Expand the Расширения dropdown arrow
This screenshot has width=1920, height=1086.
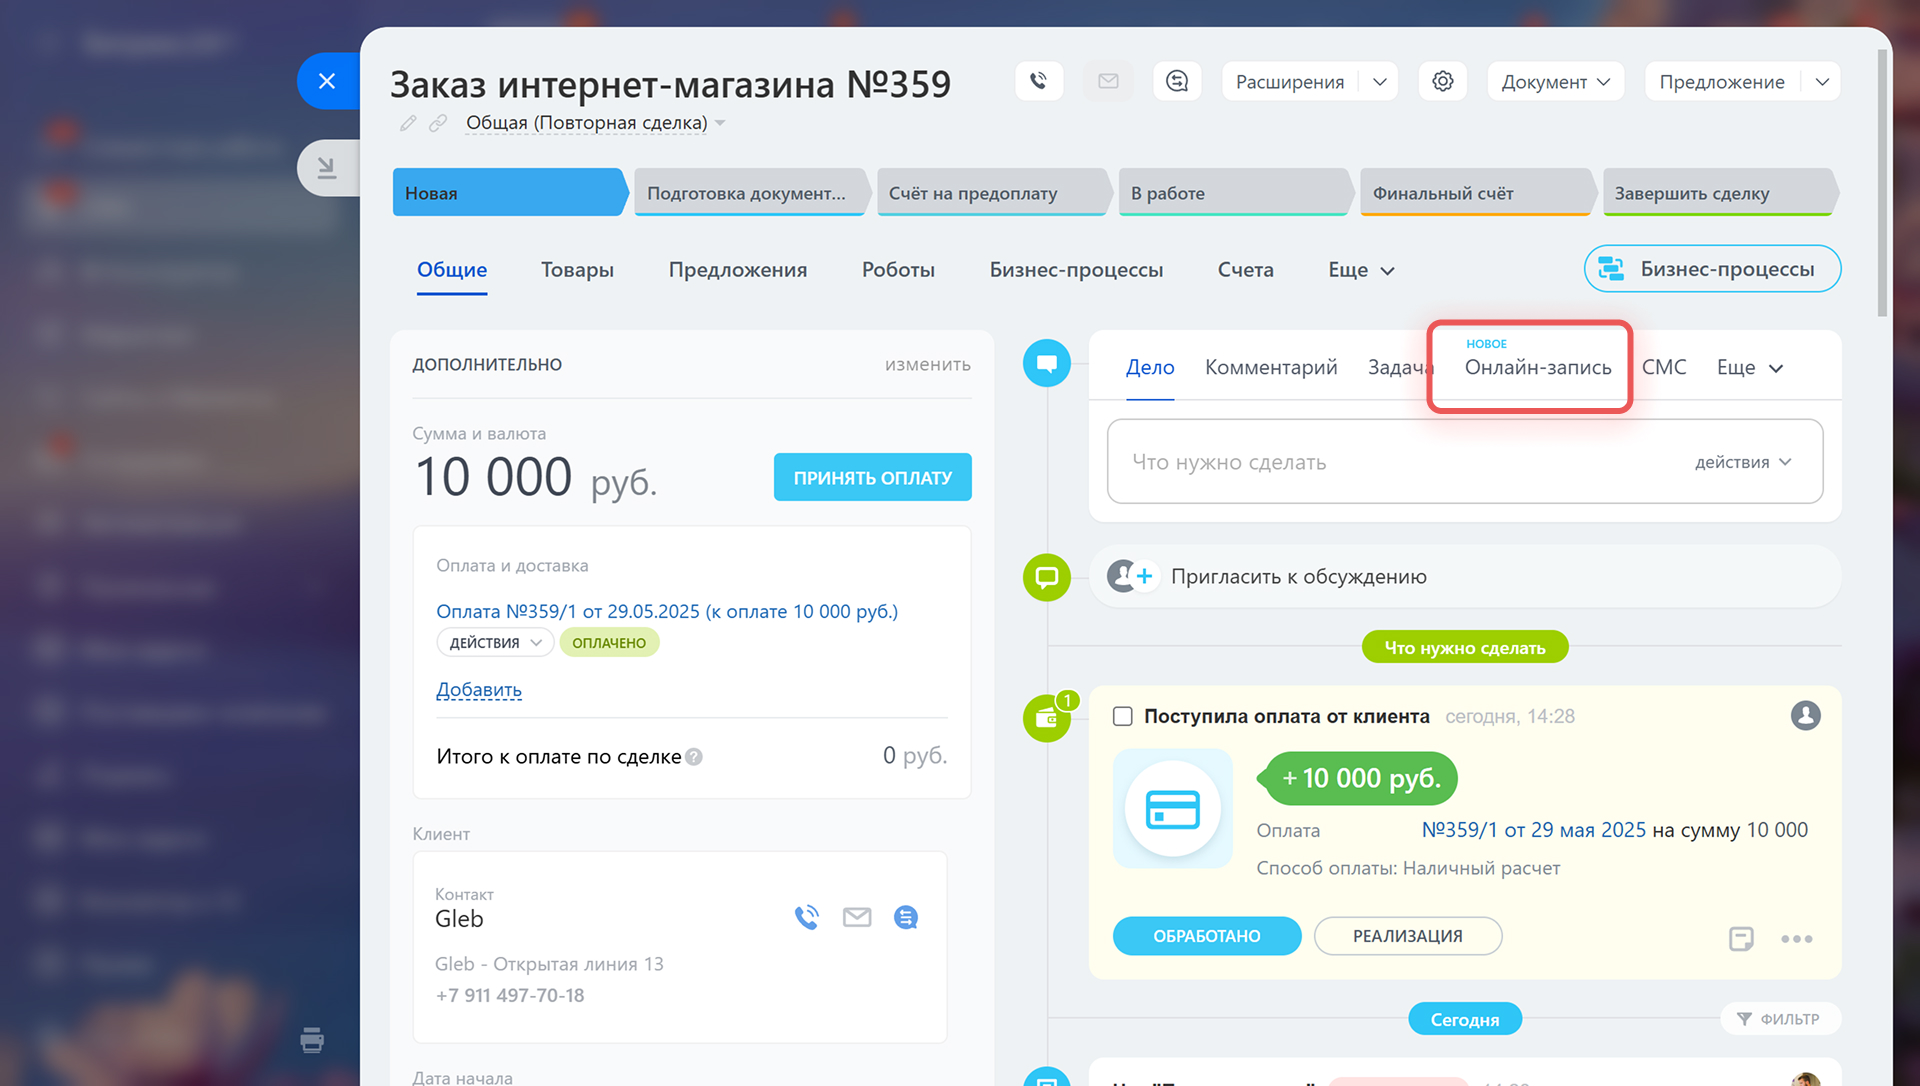[x=1380, y=82]
